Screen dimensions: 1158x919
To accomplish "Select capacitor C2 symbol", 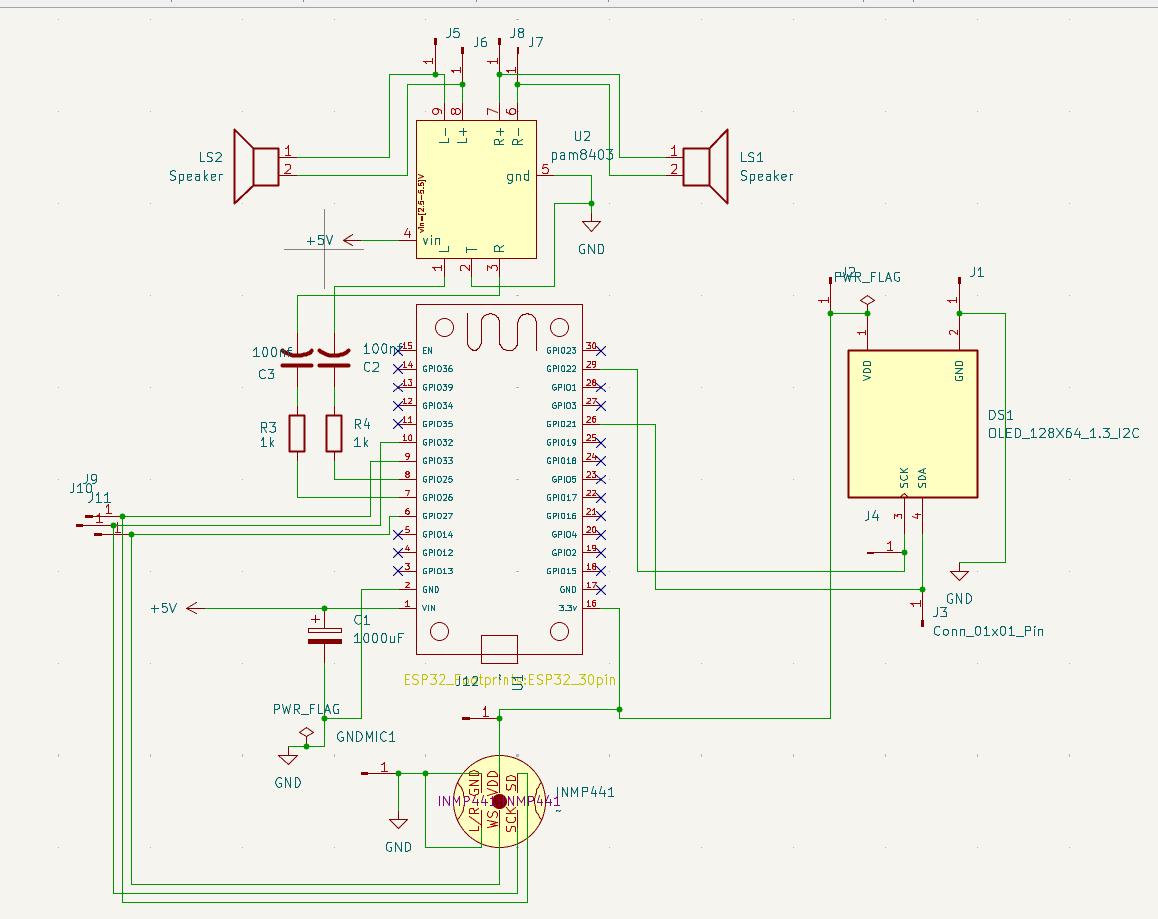I will click(334, 360).
